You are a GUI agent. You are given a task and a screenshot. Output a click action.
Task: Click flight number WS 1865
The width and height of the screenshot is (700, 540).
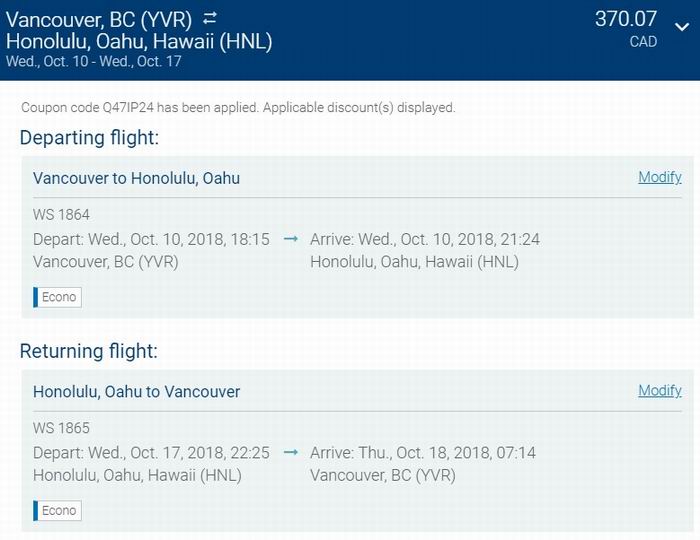[x=61, y=428]
